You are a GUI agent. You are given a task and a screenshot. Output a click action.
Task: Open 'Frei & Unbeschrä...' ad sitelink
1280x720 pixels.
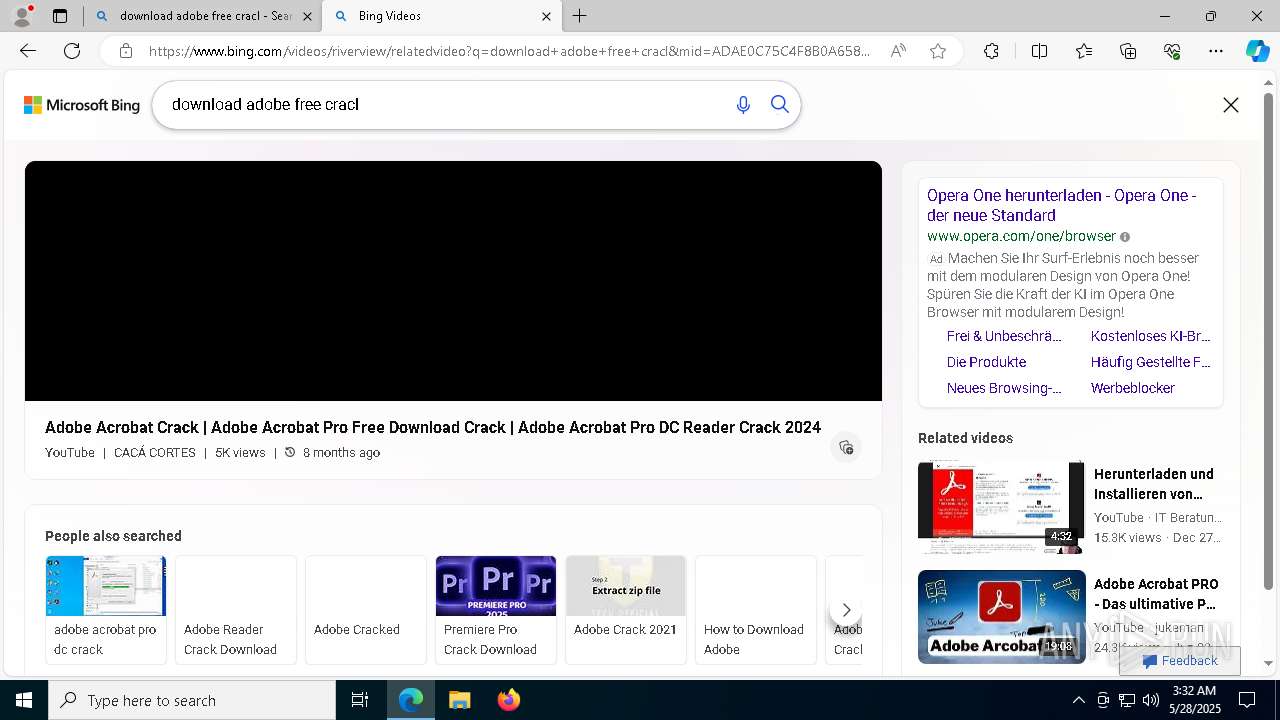click(1004, 336)
